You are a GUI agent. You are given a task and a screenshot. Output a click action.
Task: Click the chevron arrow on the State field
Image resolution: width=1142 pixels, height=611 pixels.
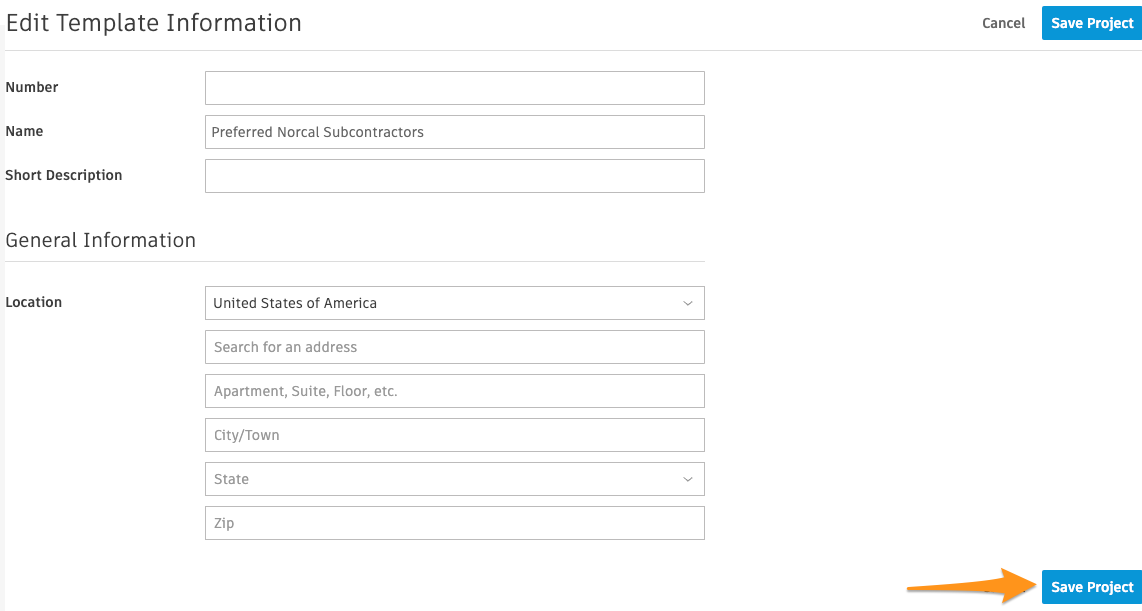tap(688, 479)
